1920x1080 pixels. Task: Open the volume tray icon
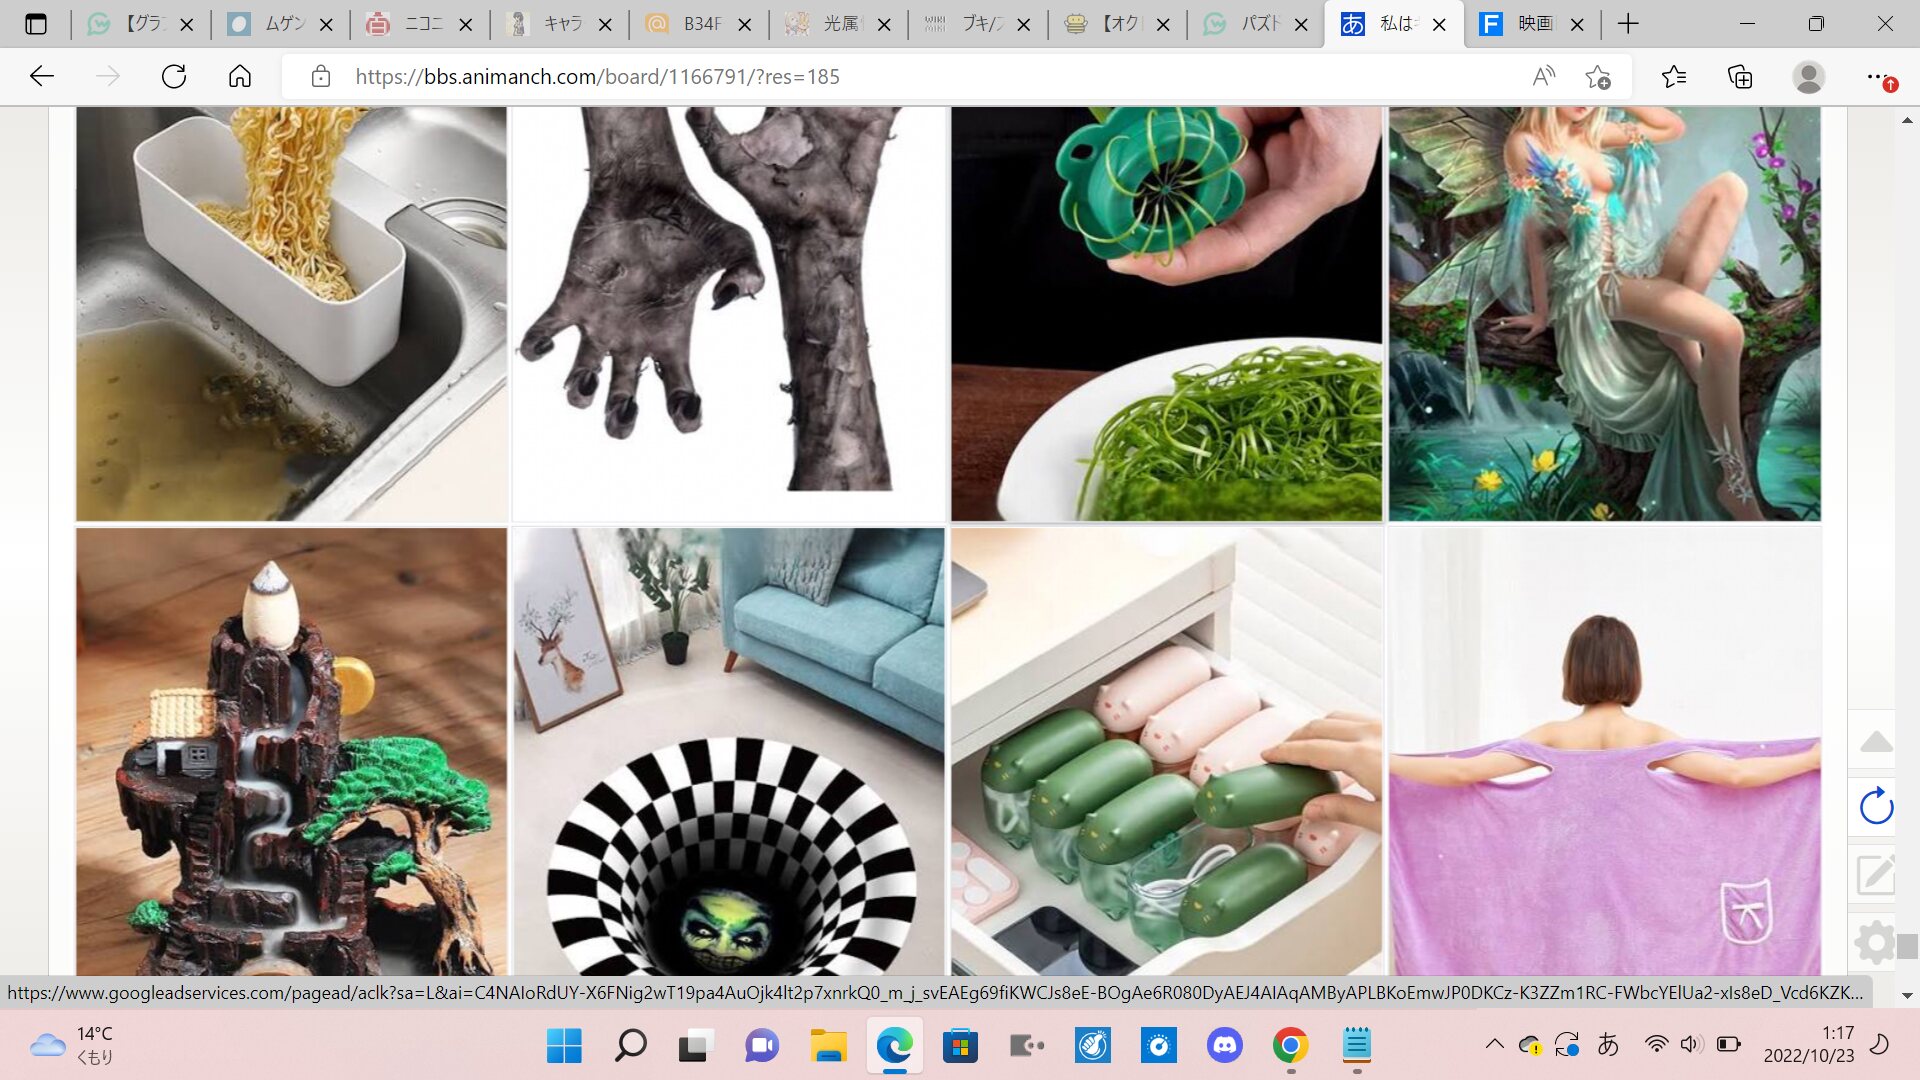(x=1691, y=1044)
